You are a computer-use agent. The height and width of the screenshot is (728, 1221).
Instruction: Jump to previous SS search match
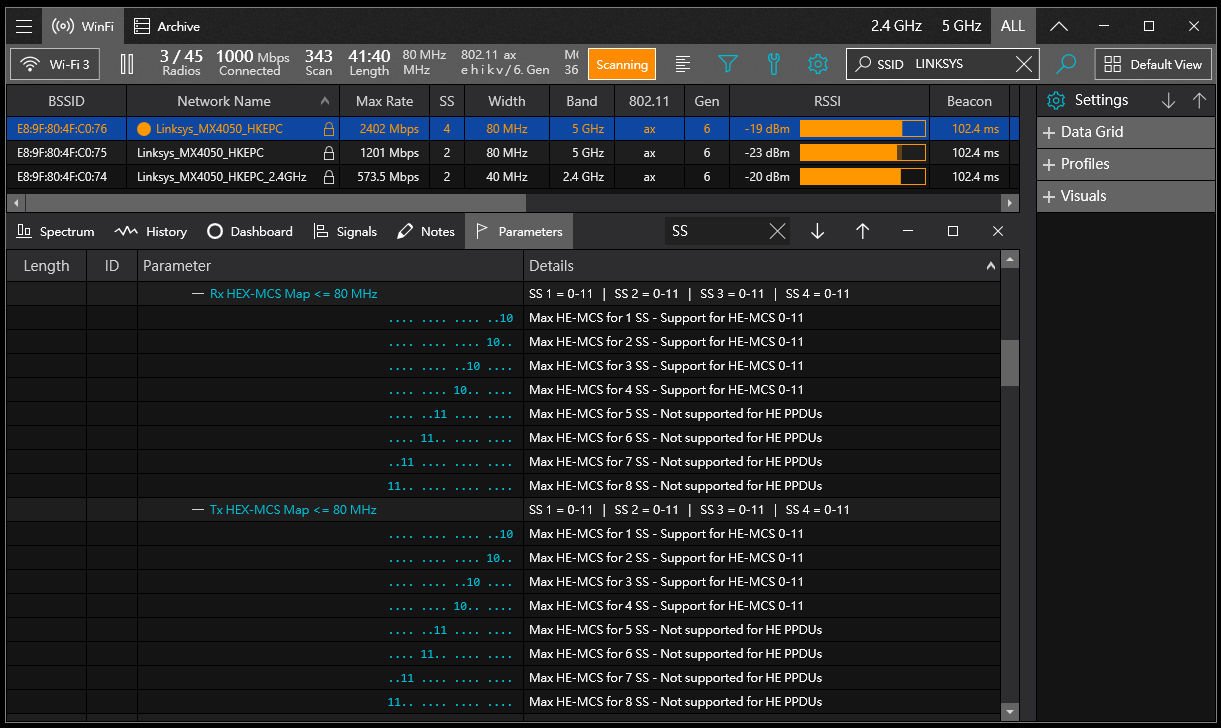pos(862,231)
